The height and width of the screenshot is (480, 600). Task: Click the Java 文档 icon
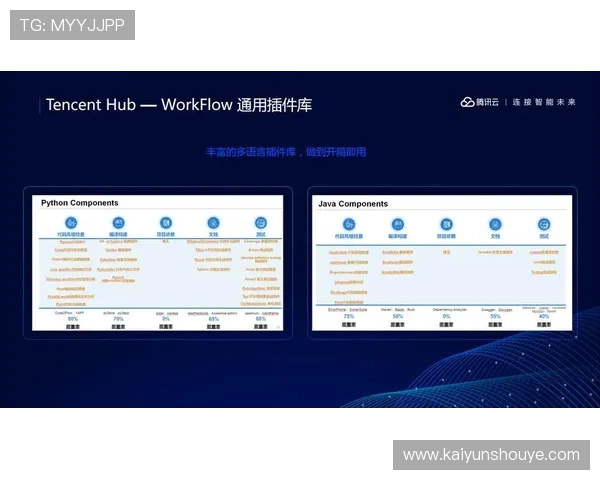pyautogui.click(x=495, y=224)
